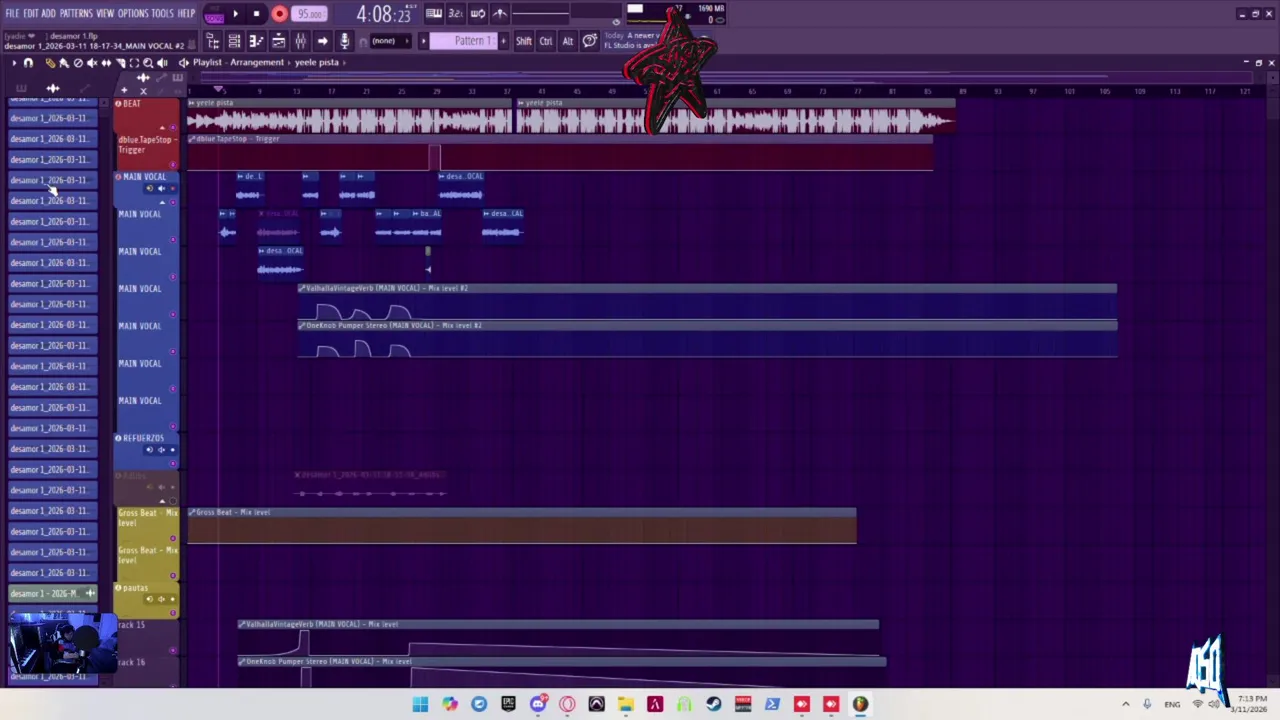Click the plus button right of Pattern 1

pos(503,41)
